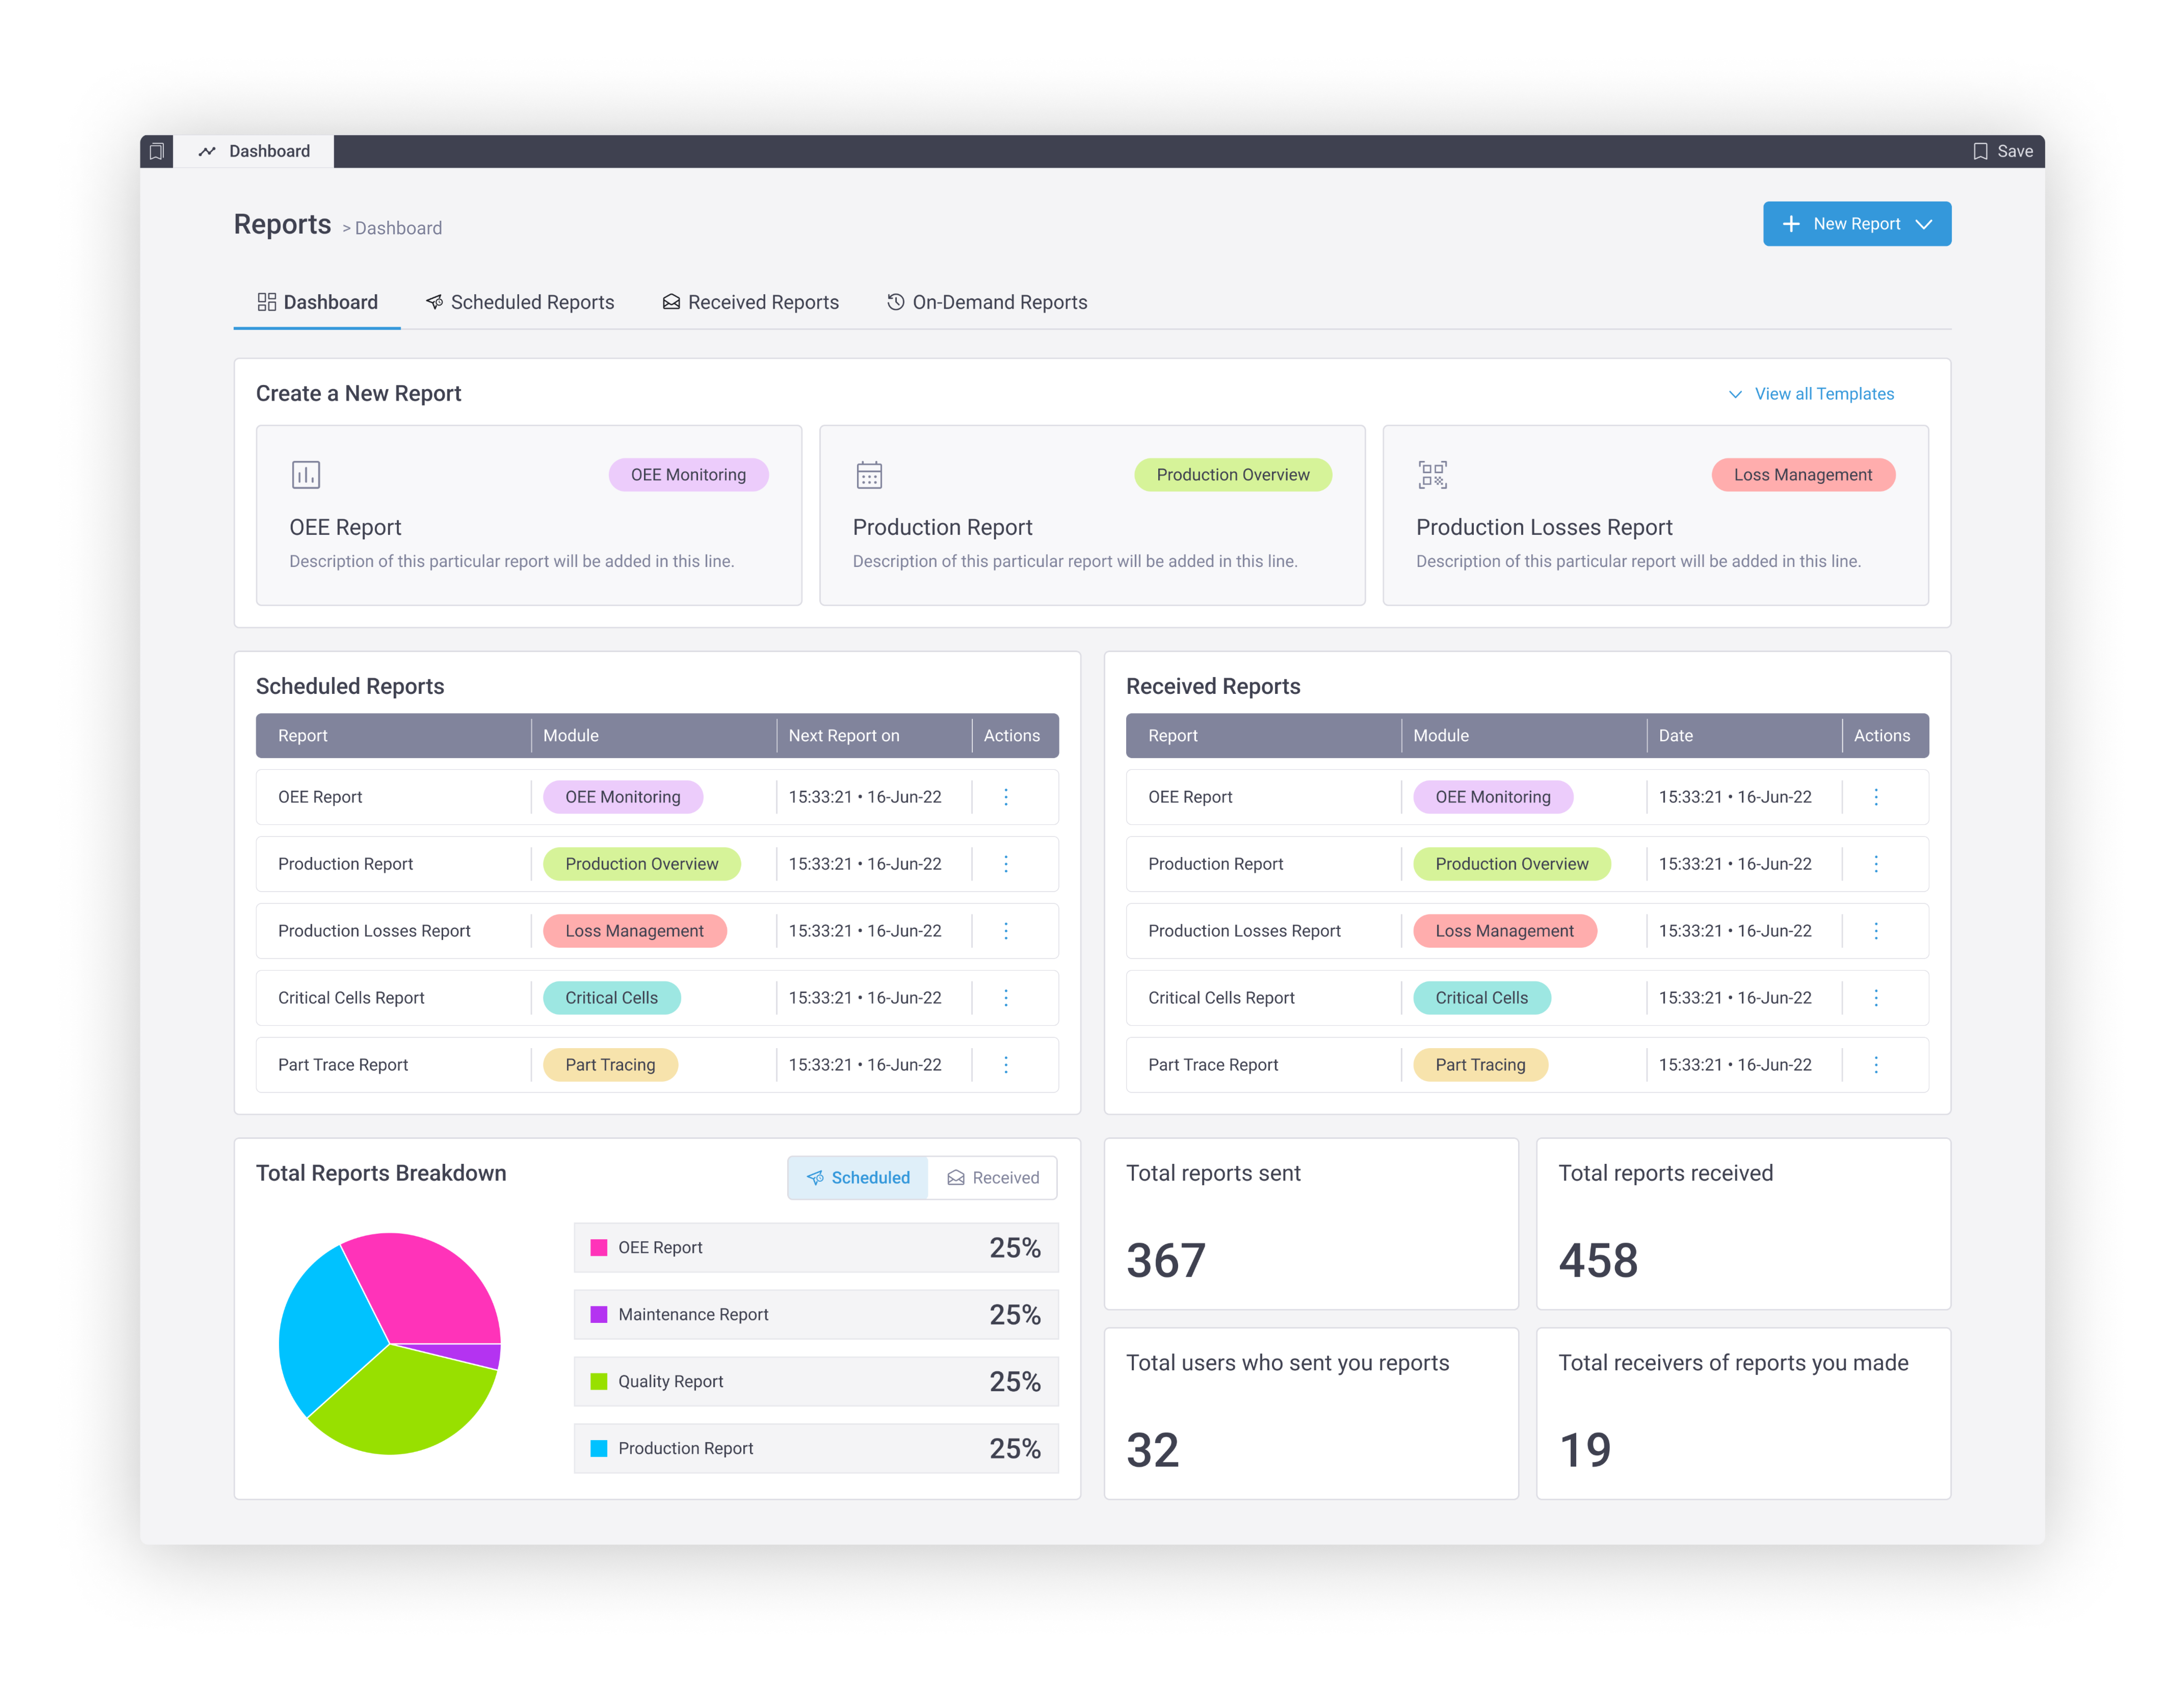Viewport: 2184px width, 1689px height.
Task: Toggle breakdown to Scheduled reports
Action: 858,1178
